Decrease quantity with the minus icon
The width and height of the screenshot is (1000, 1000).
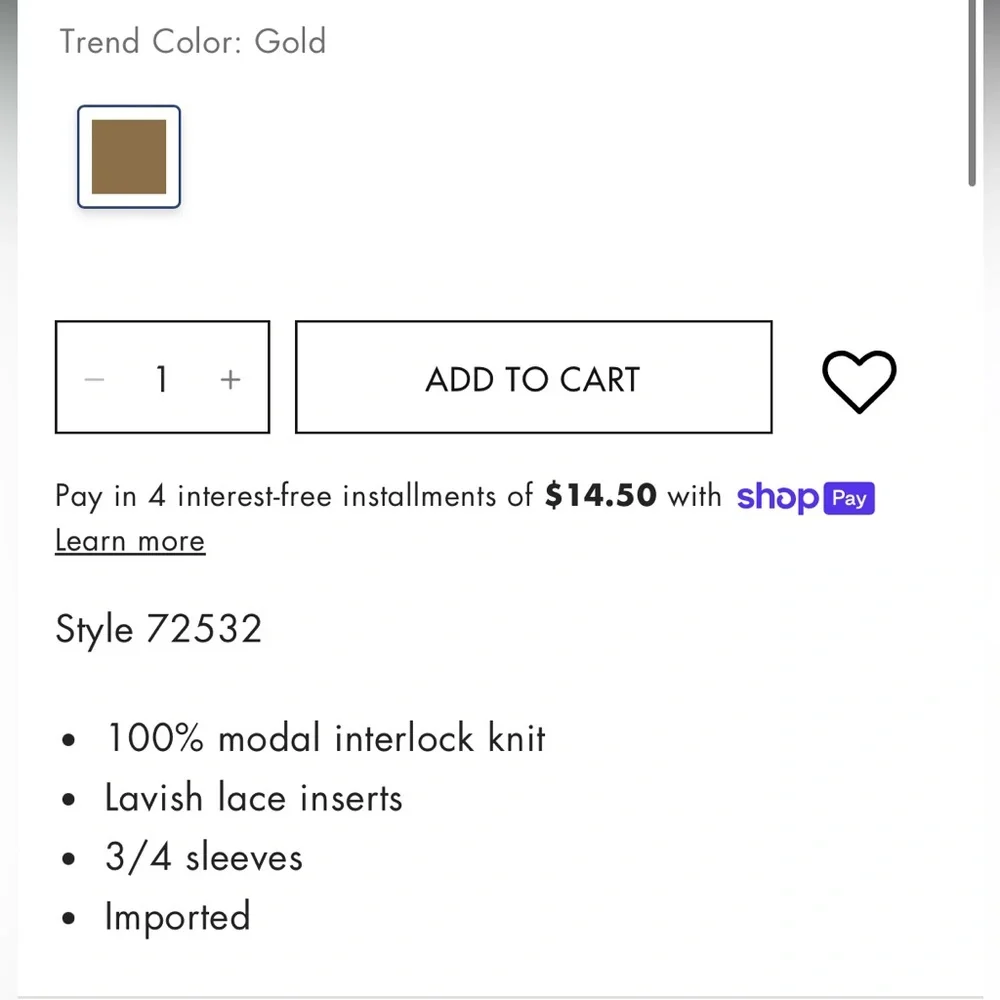point(94,379)
